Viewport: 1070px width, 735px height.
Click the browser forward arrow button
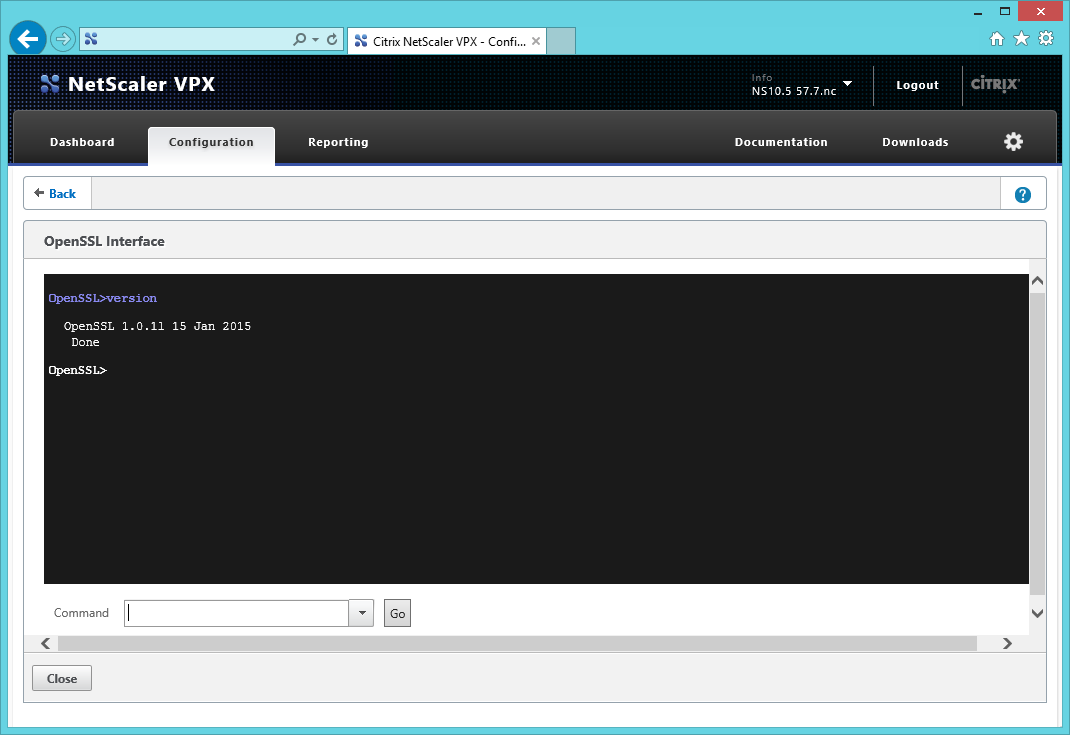point(63,39)
